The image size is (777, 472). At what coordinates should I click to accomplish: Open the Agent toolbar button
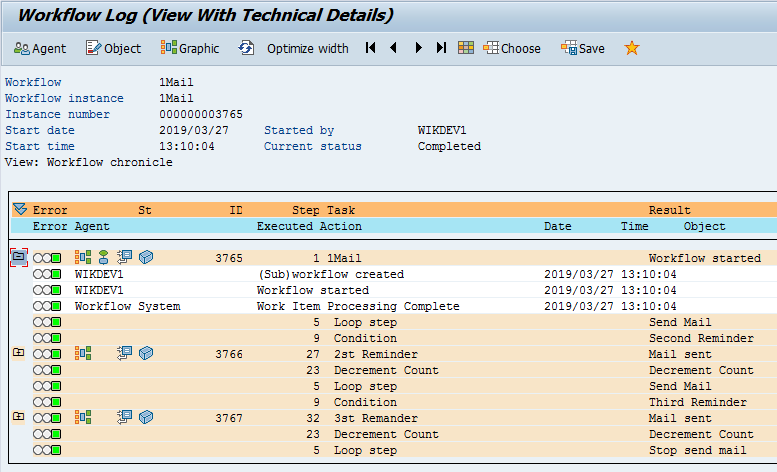tap(40, 49)
